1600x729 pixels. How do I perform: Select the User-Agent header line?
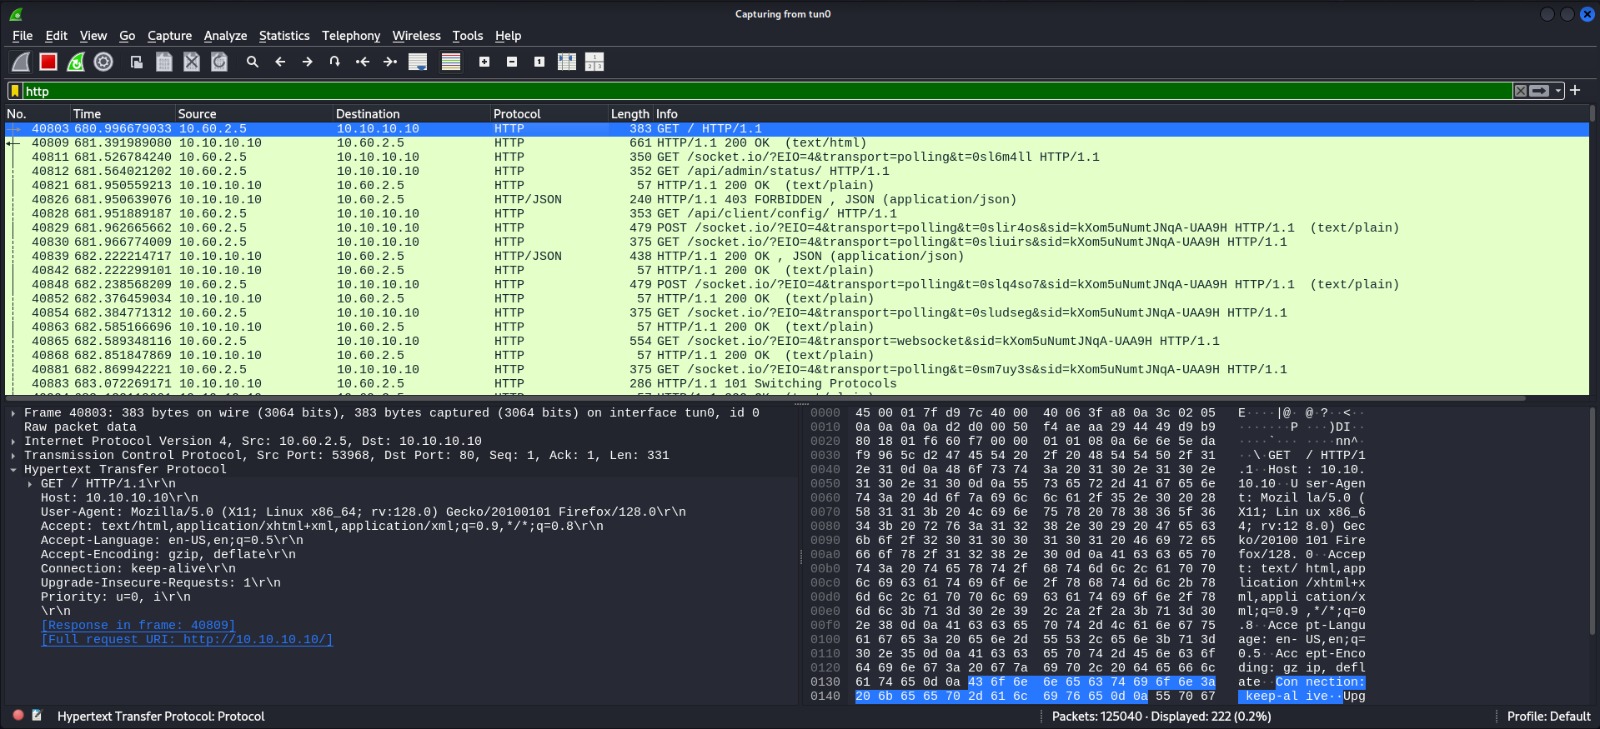pyautogui.click(x=363, y=511)
